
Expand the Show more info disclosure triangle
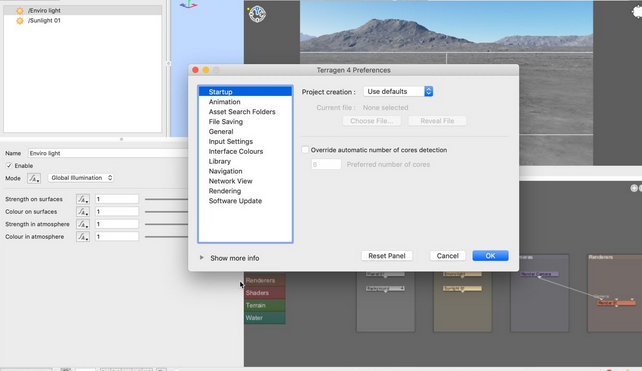tap(201, 258)
